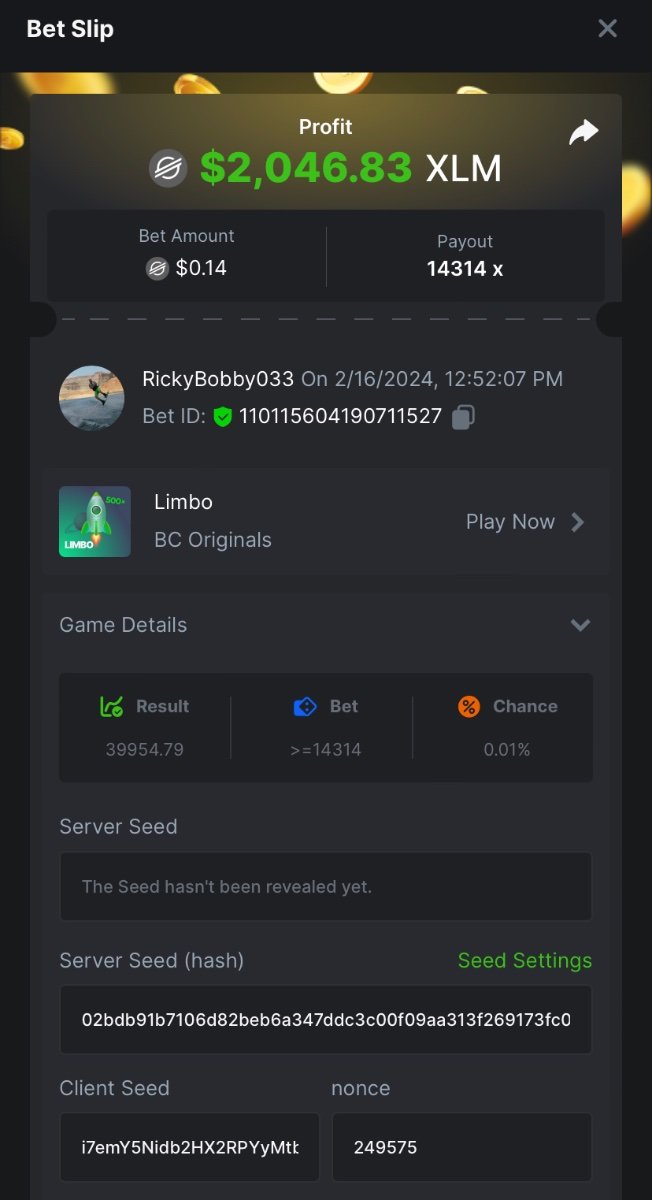Click the share arrow icon
The image size is (652, 1200).
point(583,132)
